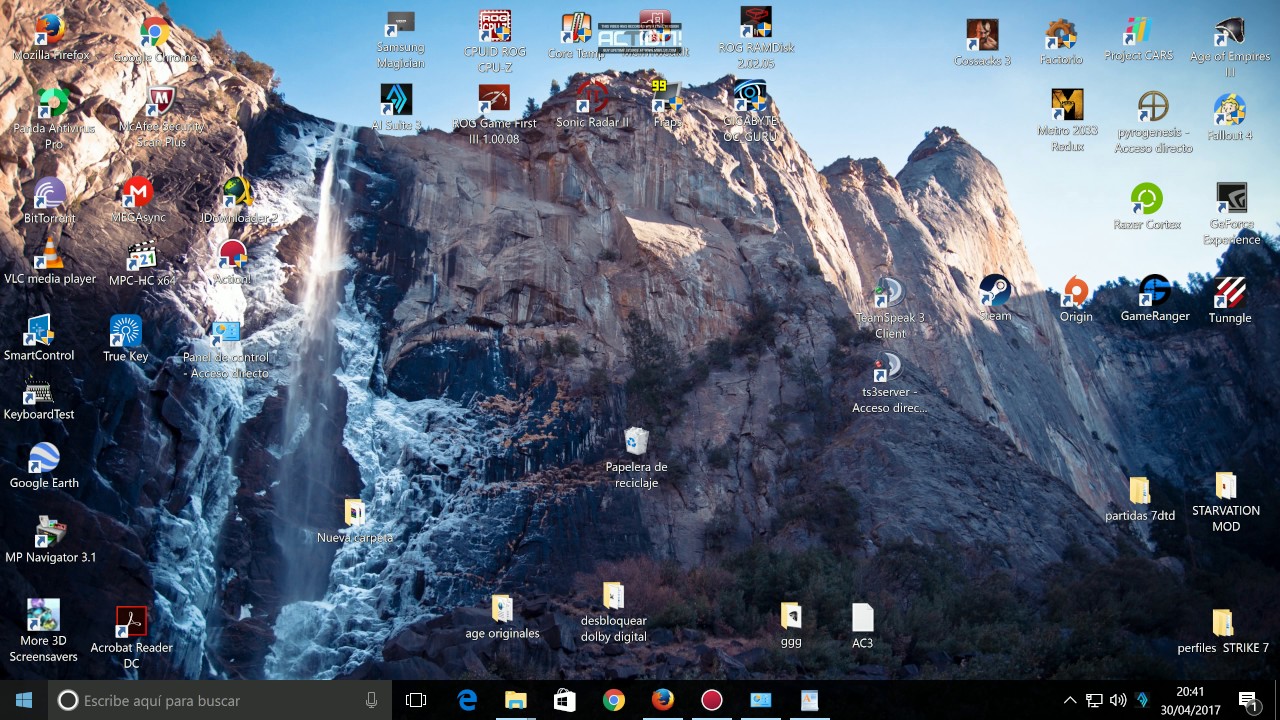The height and width of the screenshot is (720, 1280).
Task: Select perfiles STRIKE 7 folder
Action: click(1223, 631)
